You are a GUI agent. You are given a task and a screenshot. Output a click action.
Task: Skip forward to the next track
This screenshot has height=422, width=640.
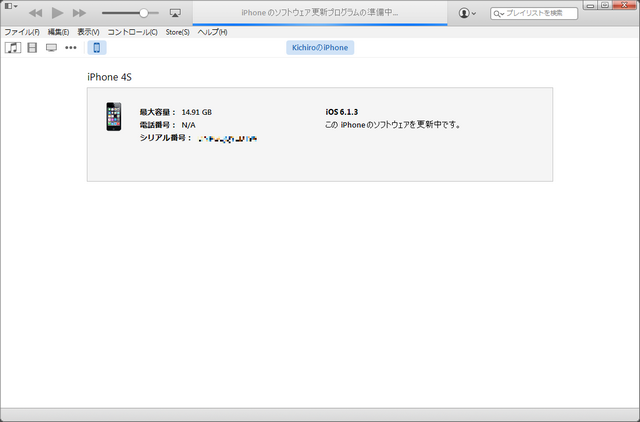coord(79,13)
